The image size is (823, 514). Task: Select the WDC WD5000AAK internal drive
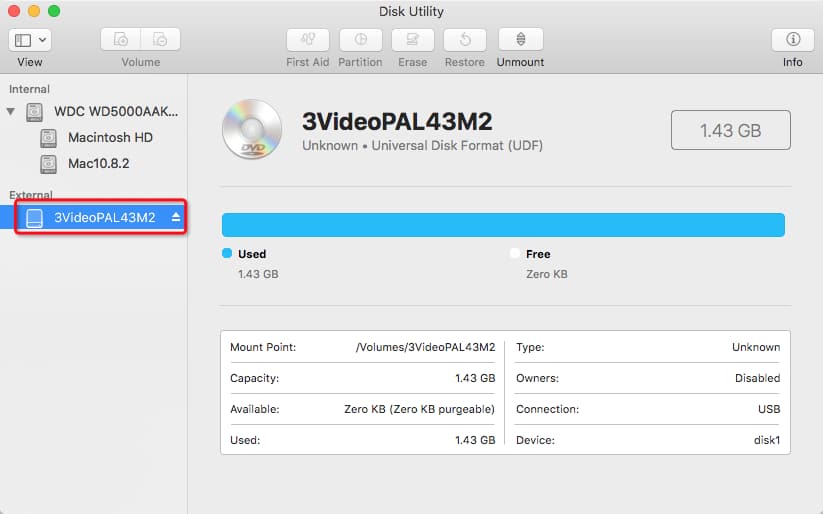pyautogui.click(x=120, y=111)
